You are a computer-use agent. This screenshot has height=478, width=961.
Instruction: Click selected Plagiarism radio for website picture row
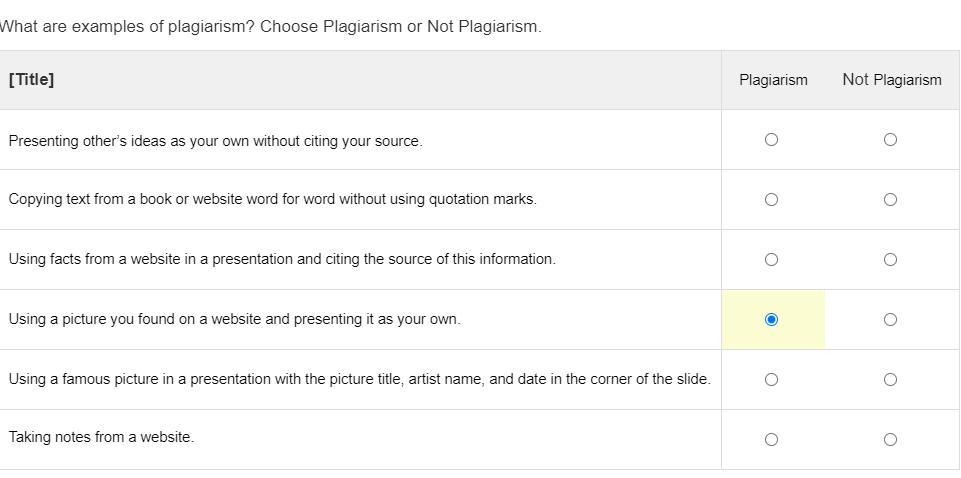[x=771, y=320]
